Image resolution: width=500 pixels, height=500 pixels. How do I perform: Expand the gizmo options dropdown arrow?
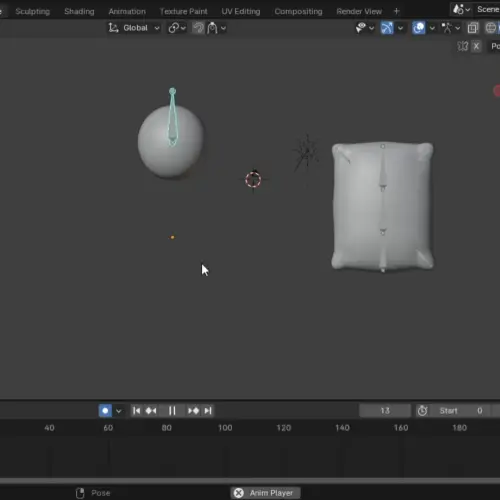[x=400, y=28]
